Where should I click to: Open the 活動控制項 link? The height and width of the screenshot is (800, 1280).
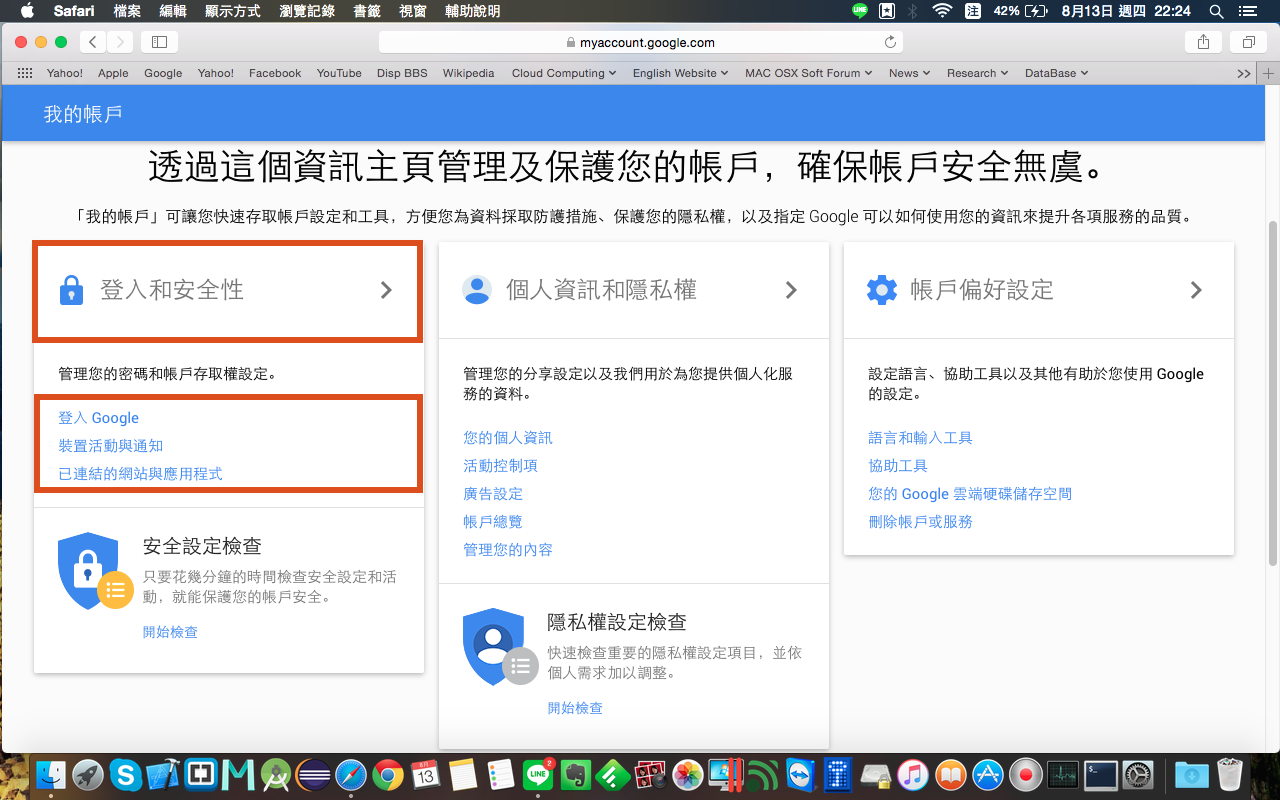pos(500,466)
